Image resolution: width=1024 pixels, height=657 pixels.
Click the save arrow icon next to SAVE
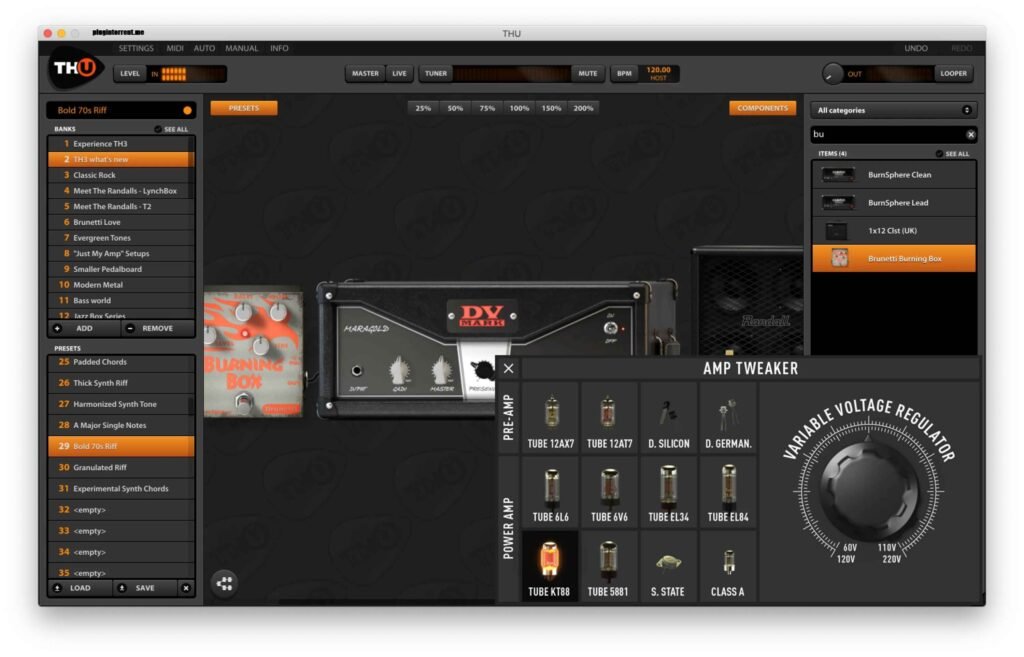pos(121,588)
